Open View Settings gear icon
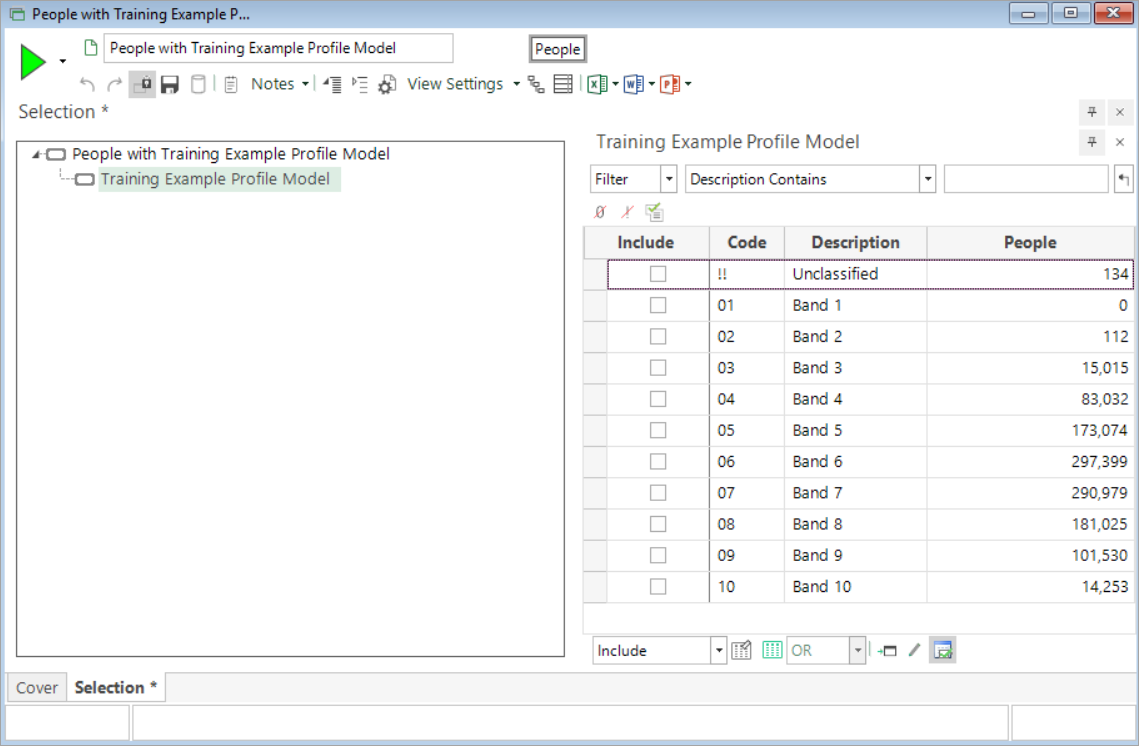 point(387,84)
